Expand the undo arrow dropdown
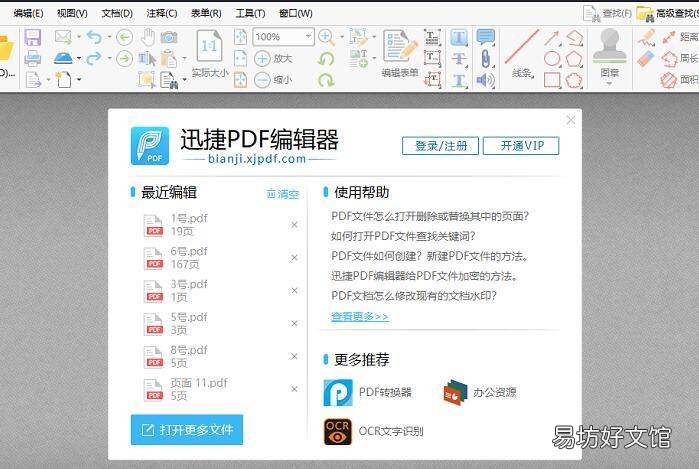The image size is (699, 469). pyautogui.click(x=109, y=37)
